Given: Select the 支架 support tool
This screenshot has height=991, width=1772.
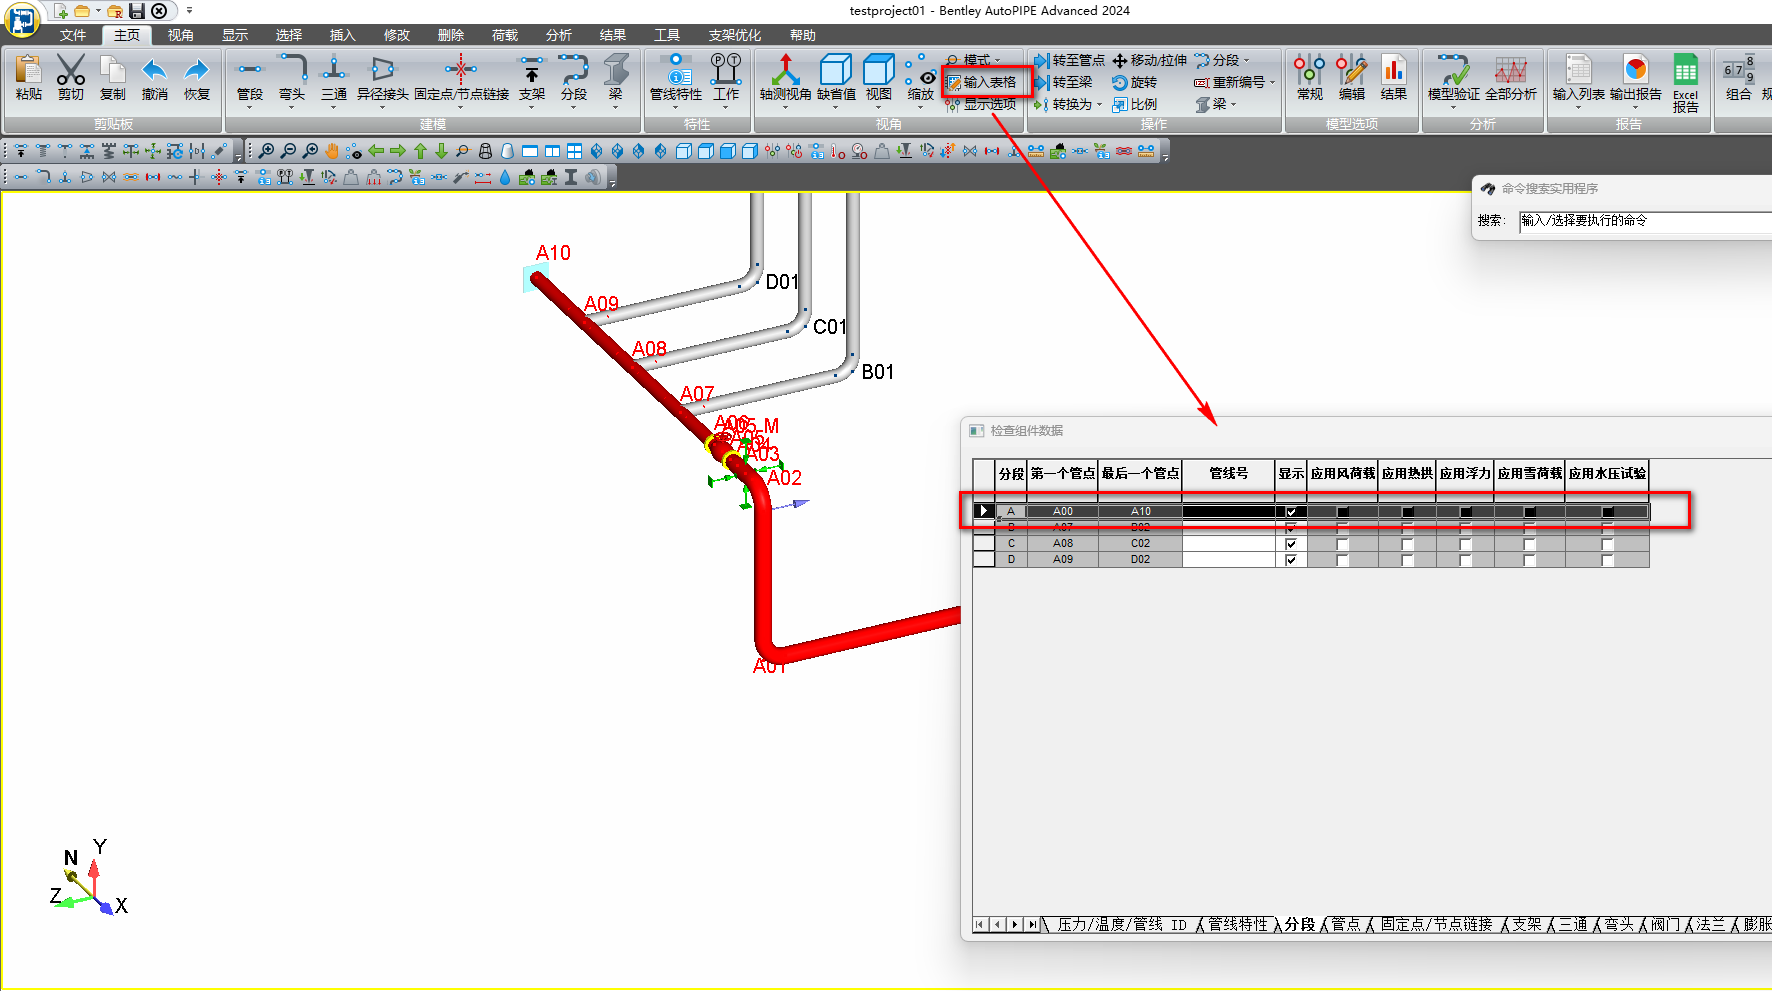Looking at the screenshot, I should [x=531, y=80].
